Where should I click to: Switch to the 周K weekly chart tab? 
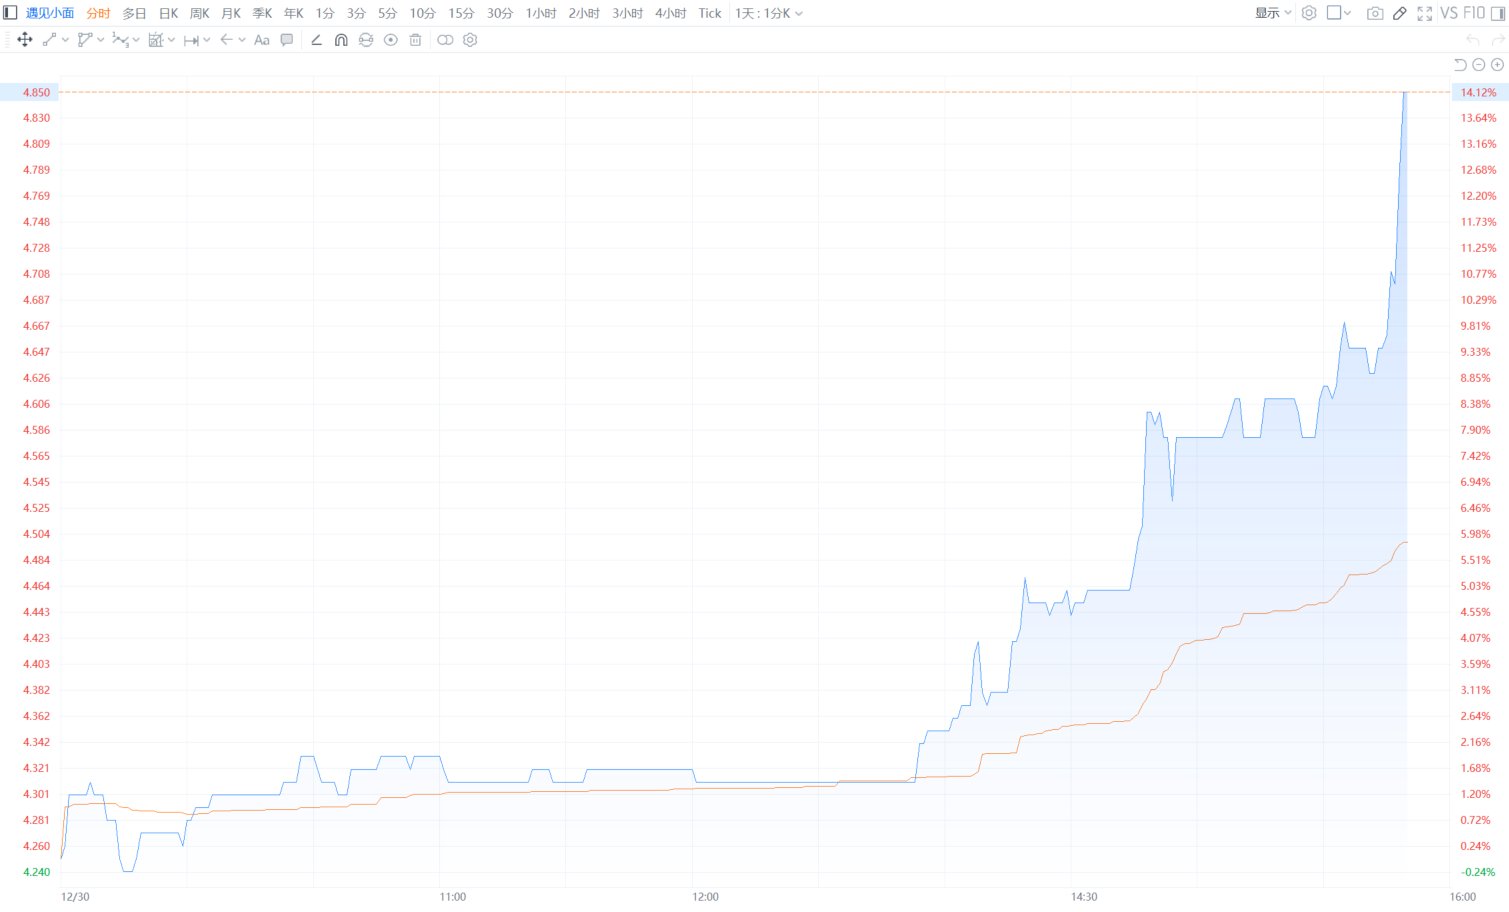coord(200,13)
